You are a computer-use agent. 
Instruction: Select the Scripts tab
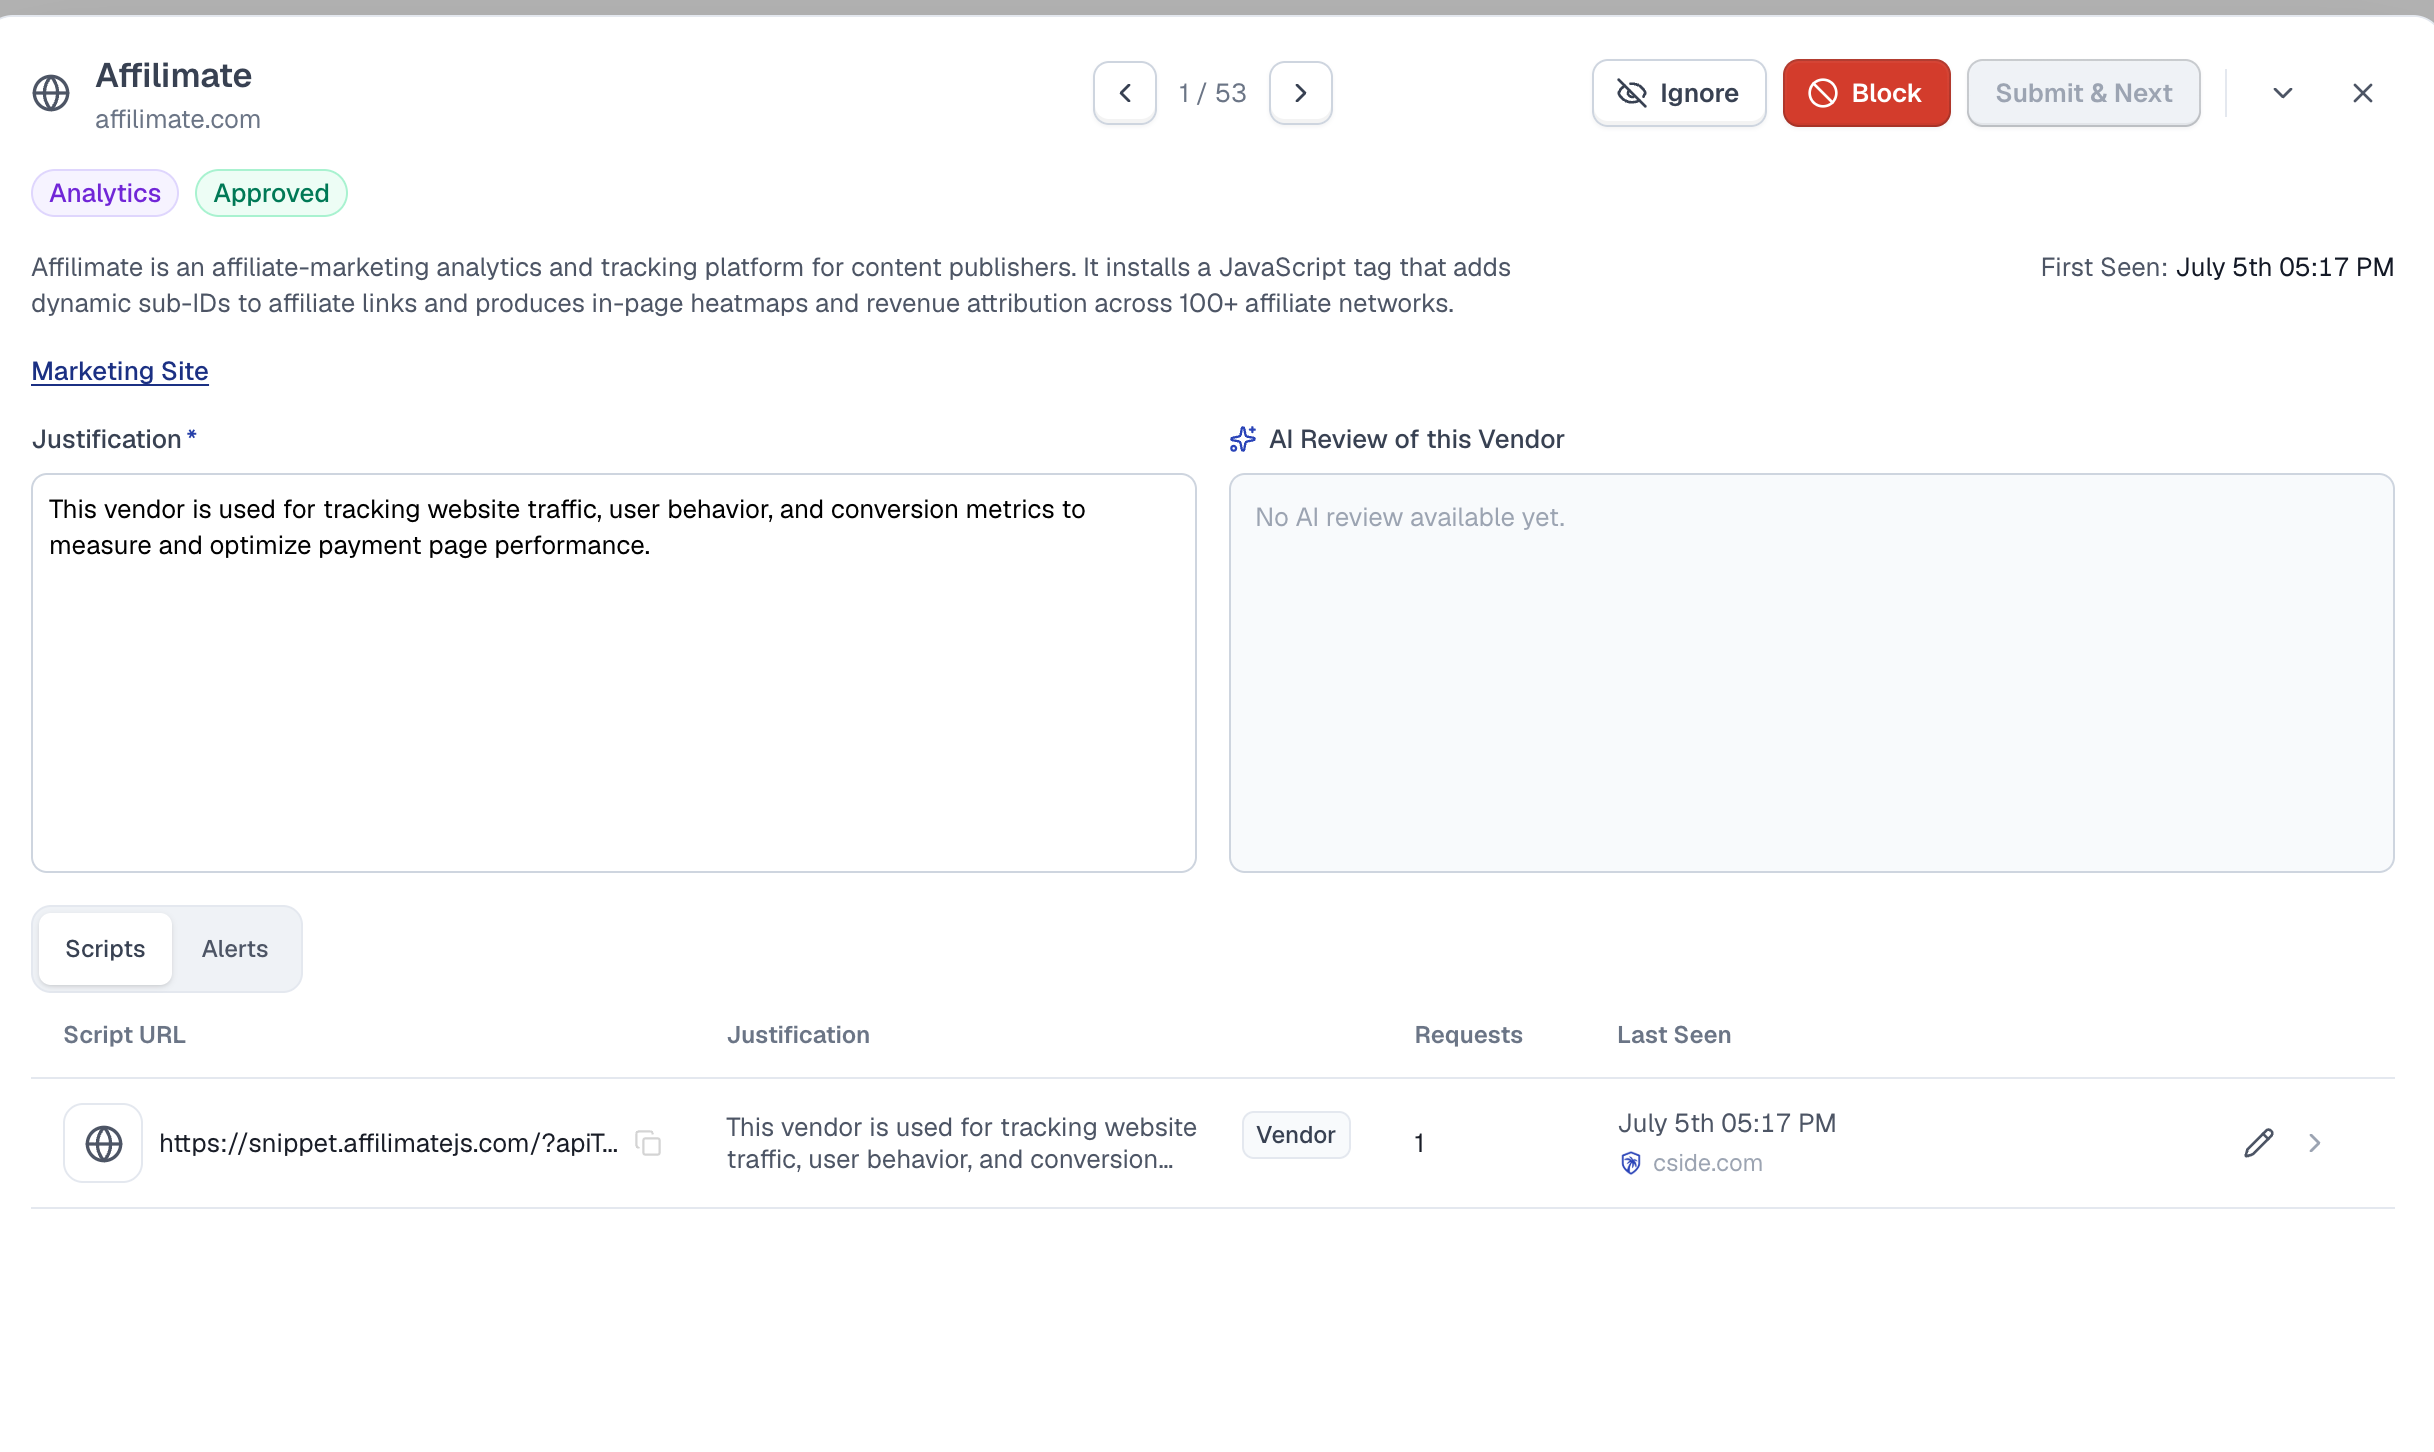(x=105, y=949)
